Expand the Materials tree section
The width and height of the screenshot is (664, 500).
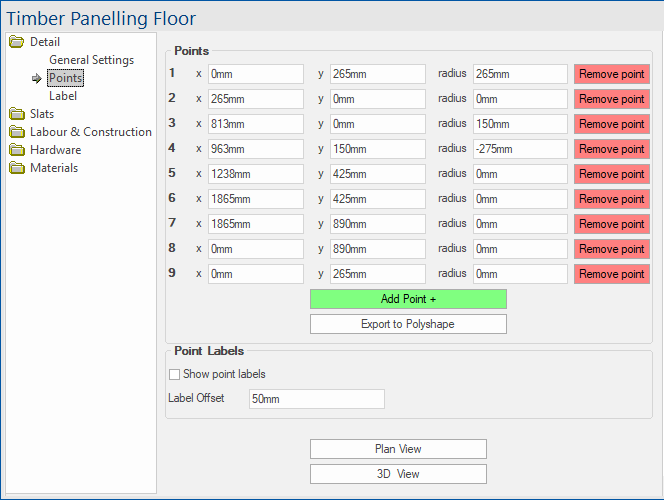[54, 168]
